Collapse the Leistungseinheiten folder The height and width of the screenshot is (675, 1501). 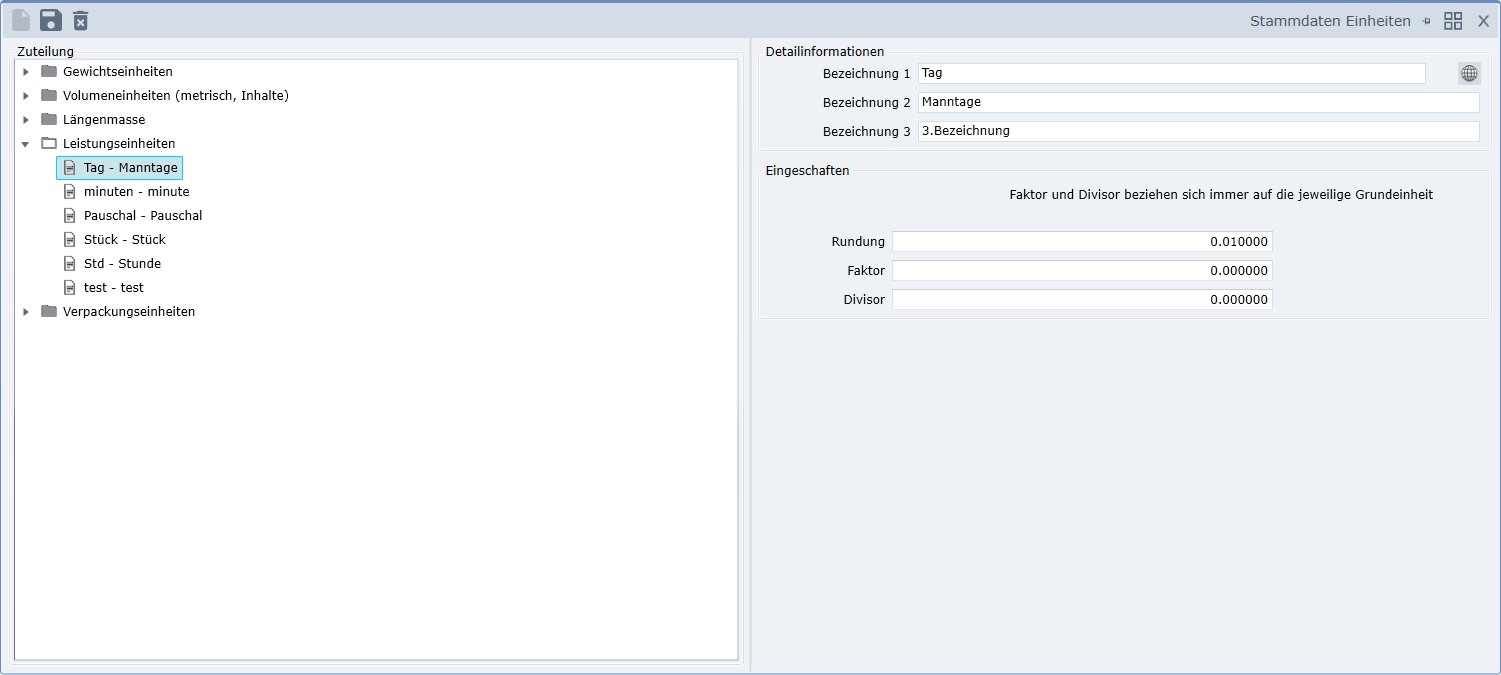[26, 144]
